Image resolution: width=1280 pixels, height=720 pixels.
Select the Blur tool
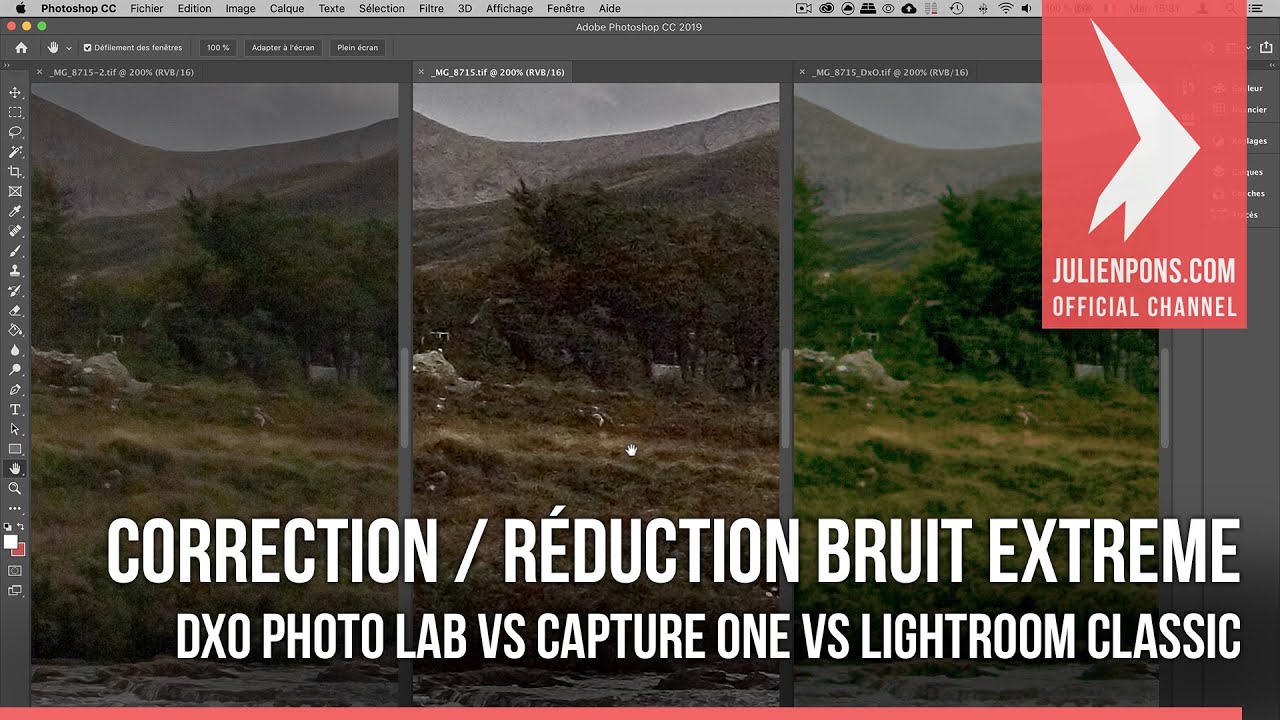[x=15, y=350]
